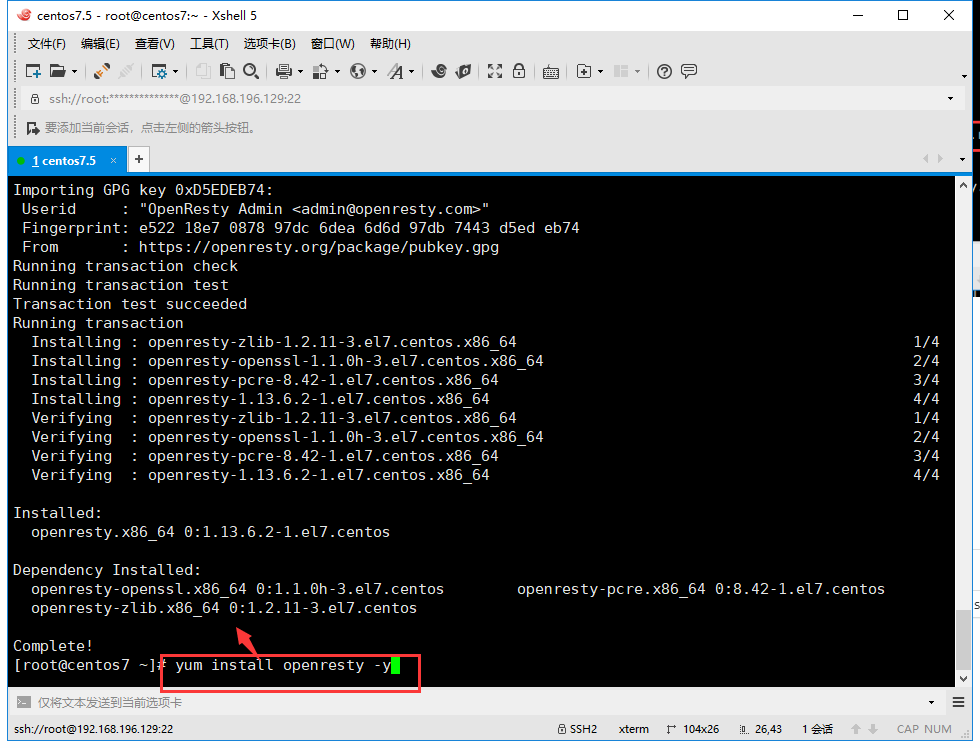Screen dimensions: 980x748
Task: Launch Xagent via the leaf icon
Action: (463, 71)
